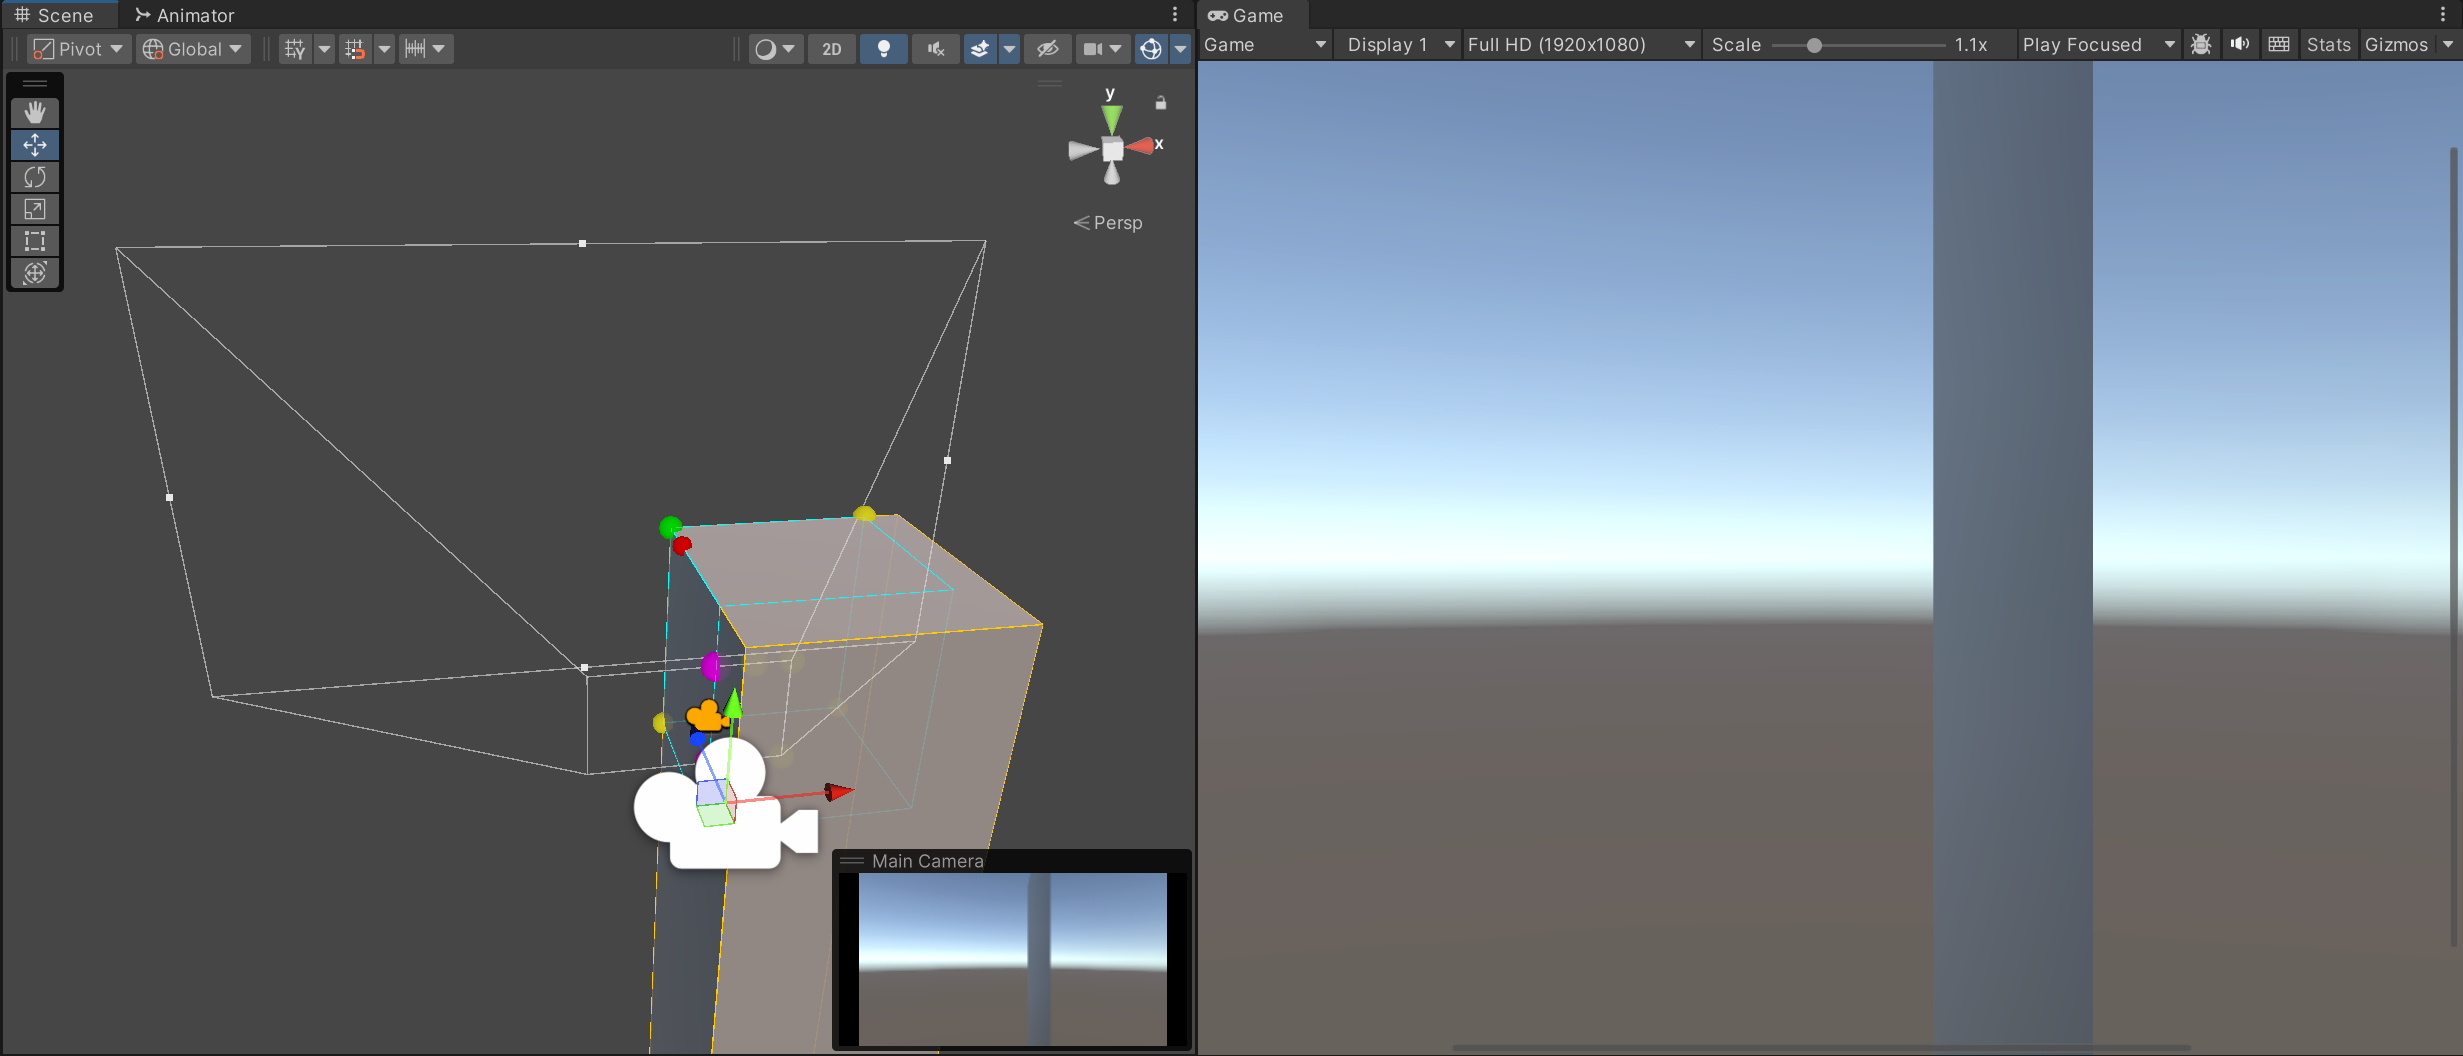This screenshot has width=2463, height=1056.
Task: Adjust the Scale slider handle
Action: [1814, 45]
